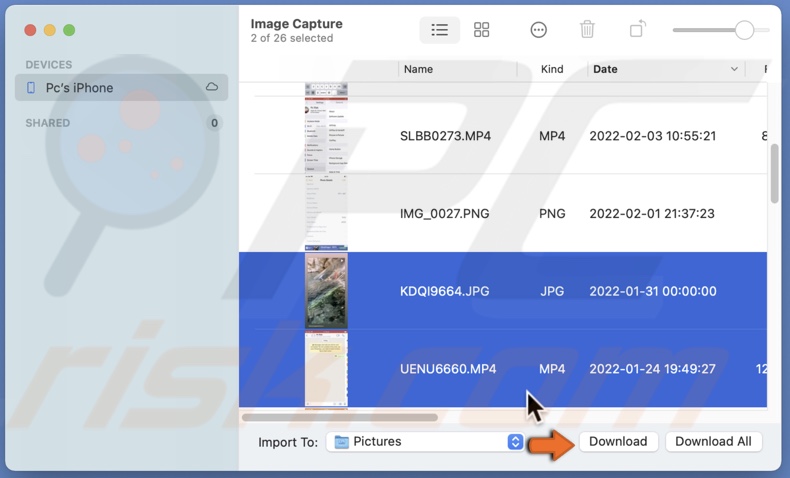Click the horizontal scrollbar under the list

340,417
